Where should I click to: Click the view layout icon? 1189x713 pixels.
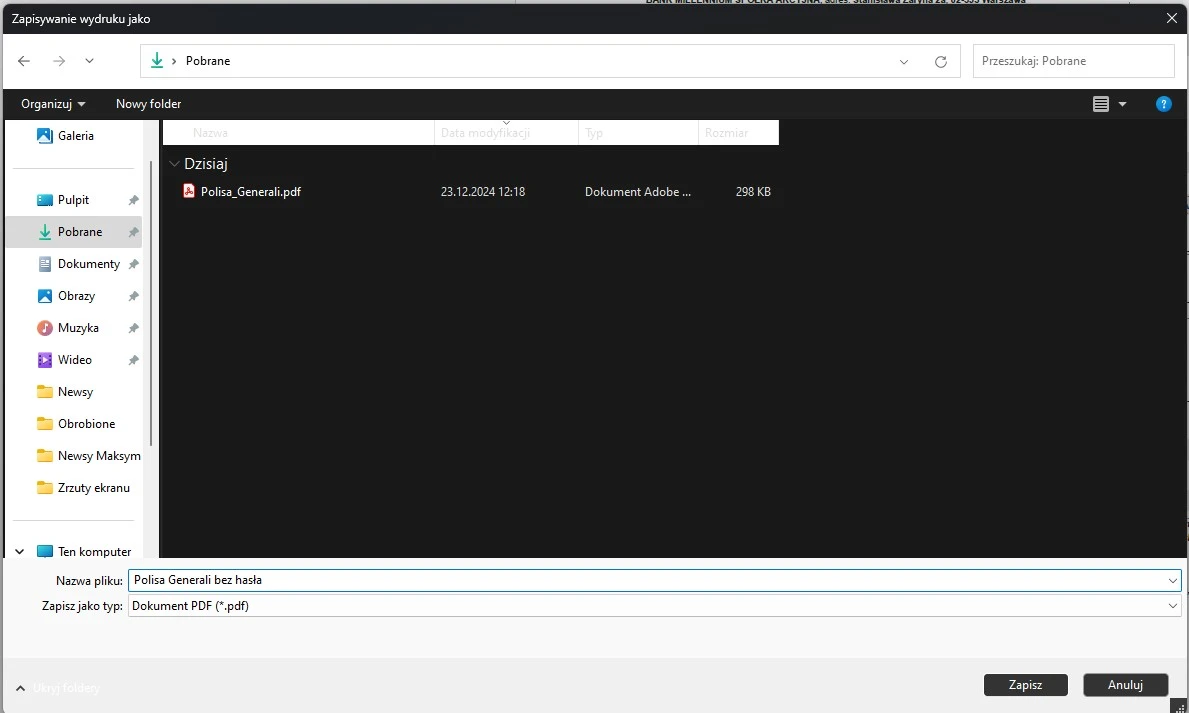point(1101,104)
